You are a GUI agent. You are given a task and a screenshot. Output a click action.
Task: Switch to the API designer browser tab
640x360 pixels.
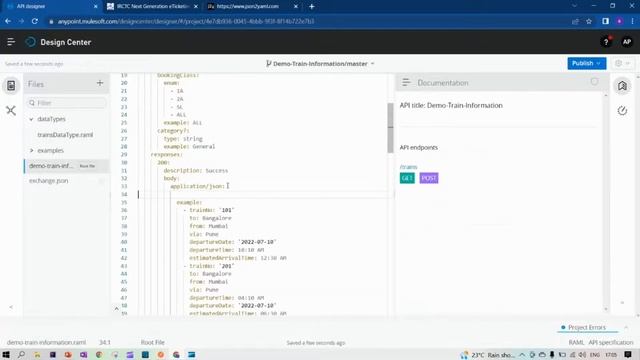click(x=51, y=7)
